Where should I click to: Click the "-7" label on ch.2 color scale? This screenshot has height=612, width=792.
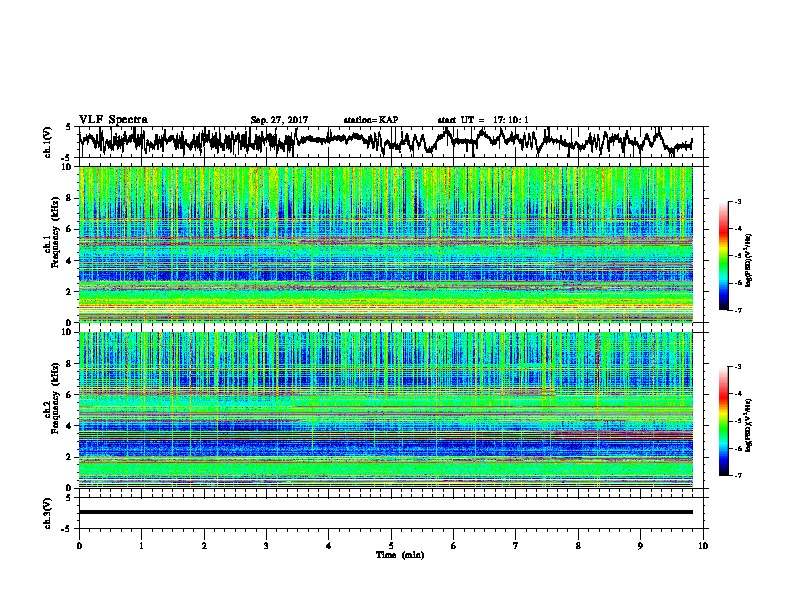tap(737, 475)
